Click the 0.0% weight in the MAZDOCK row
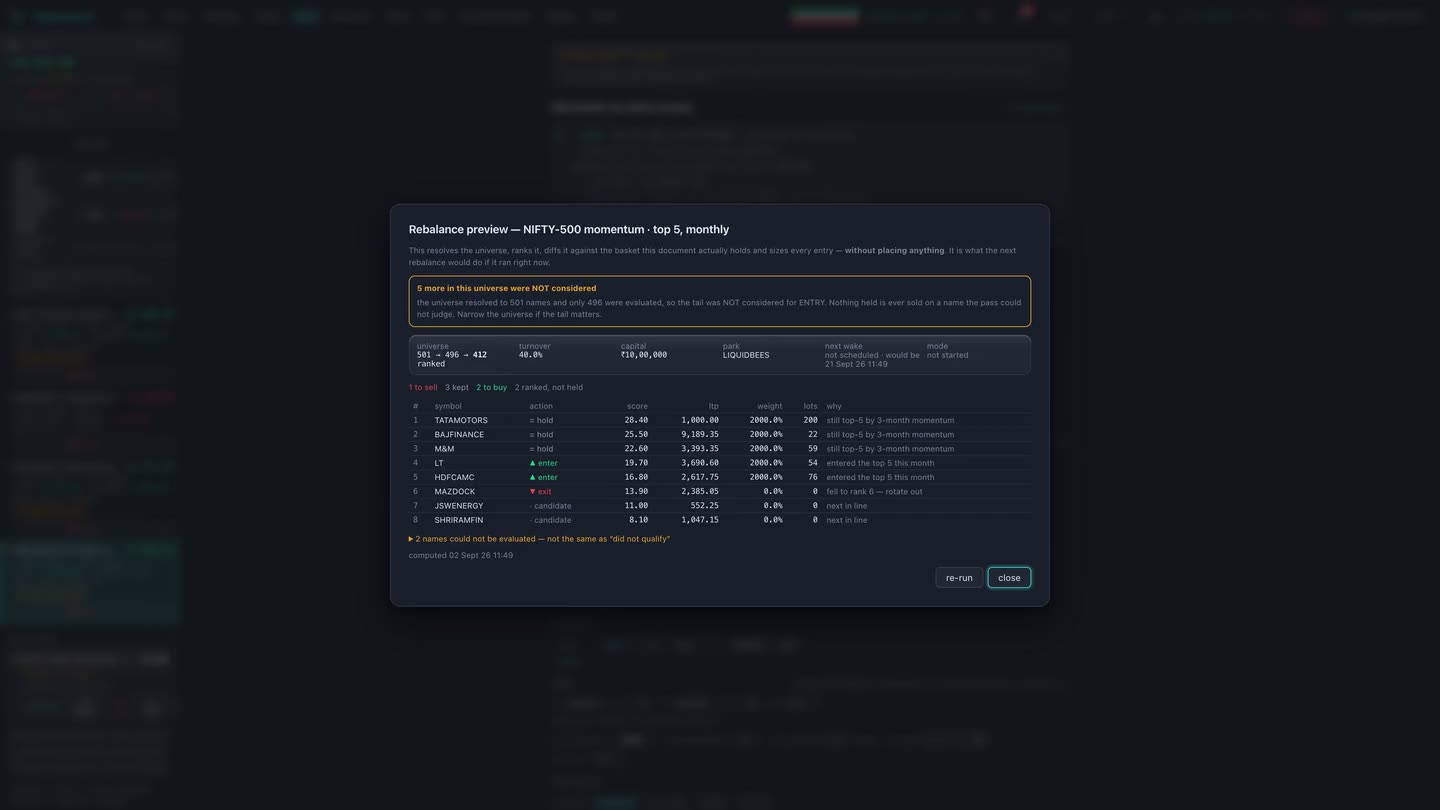The image size is (1440, 810). pos(773,491)
